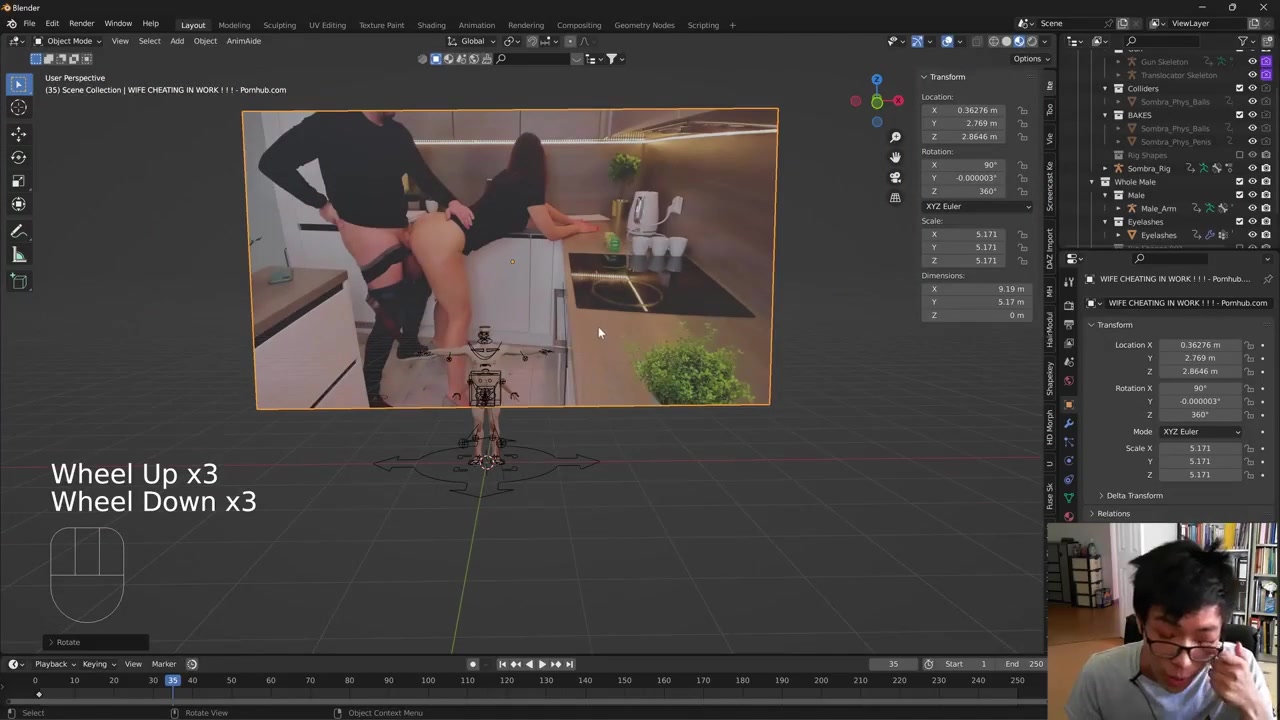1280x720 pixels.
Task: Open the Render menu in top bar
Action: point(81,23)
